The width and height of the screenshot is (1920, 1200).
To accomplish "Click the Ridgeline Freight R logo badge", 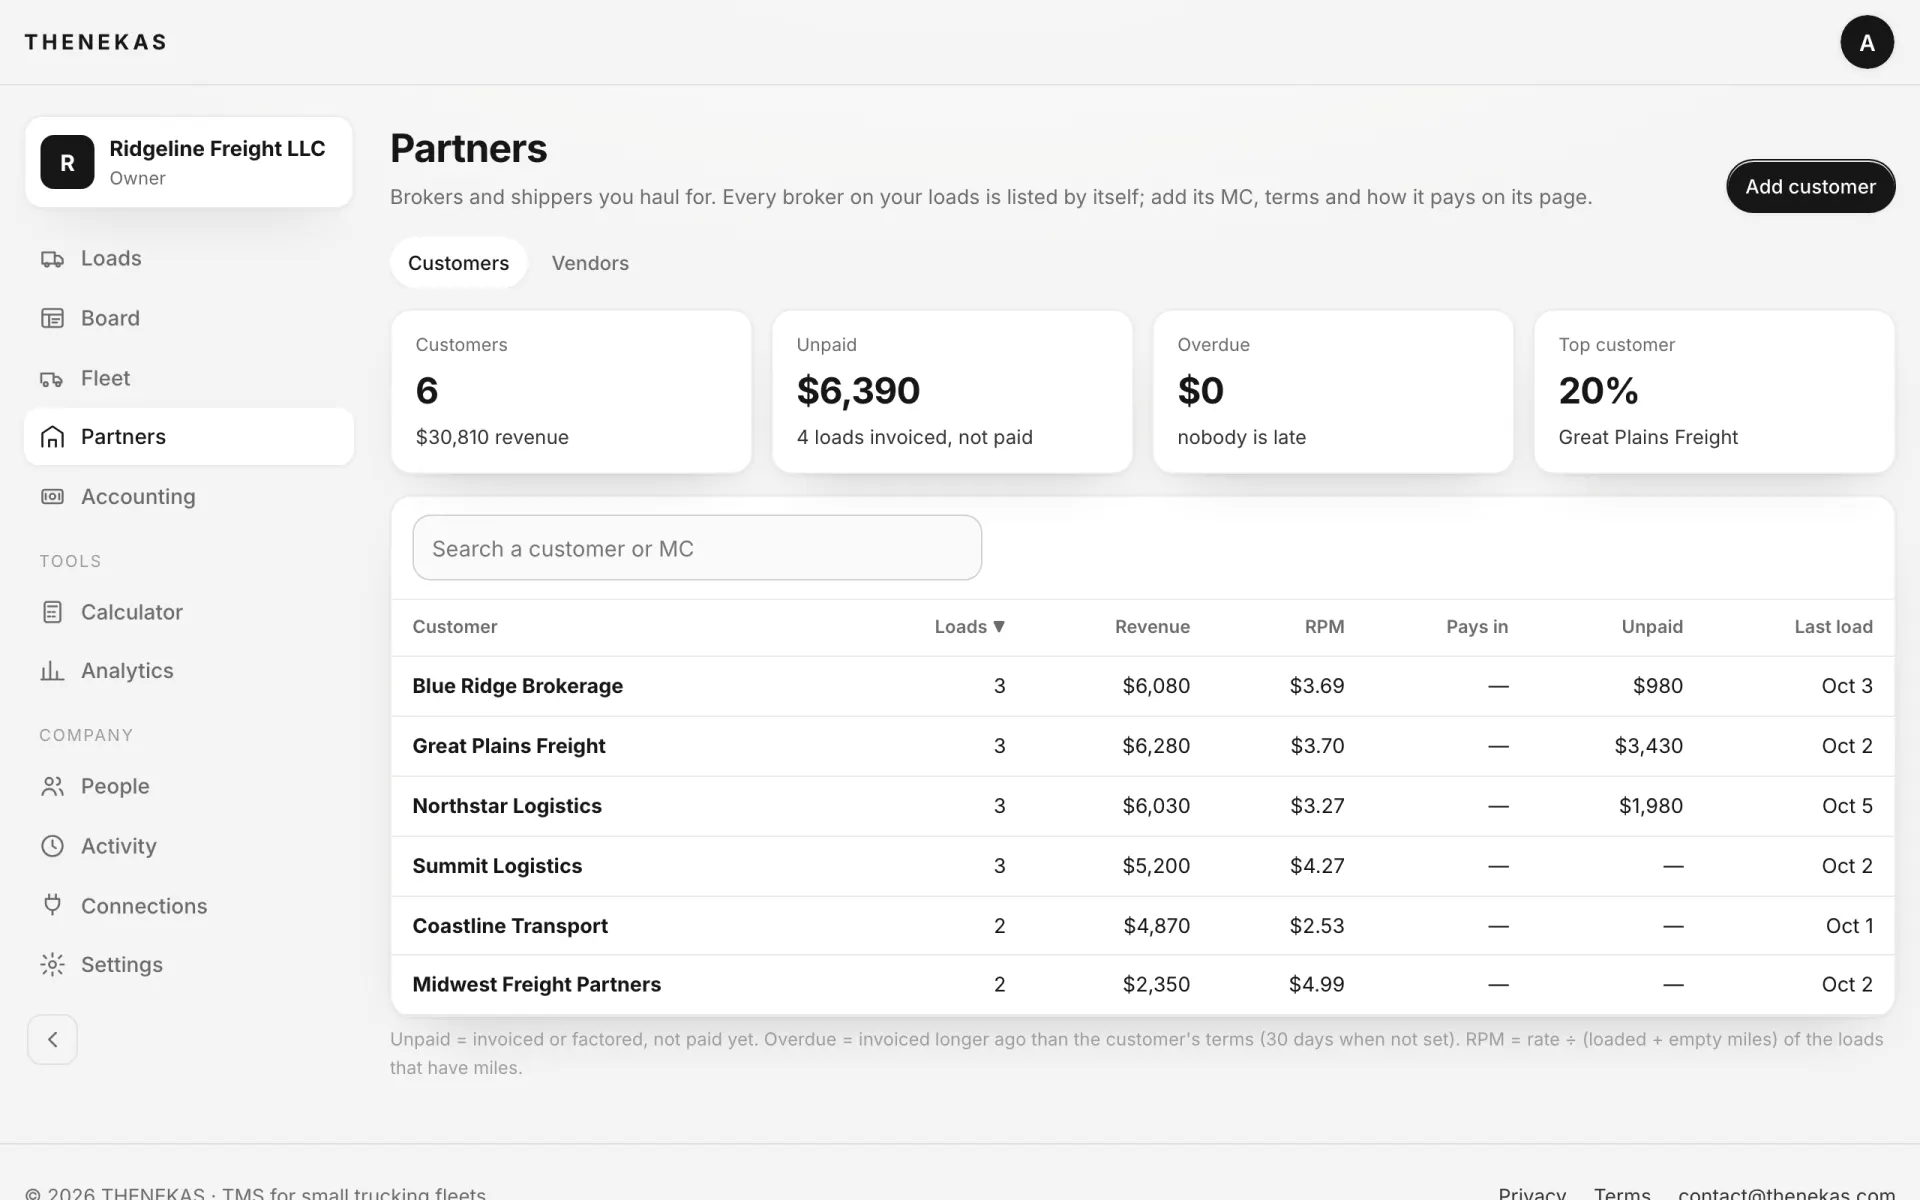I will click(67, 162).
